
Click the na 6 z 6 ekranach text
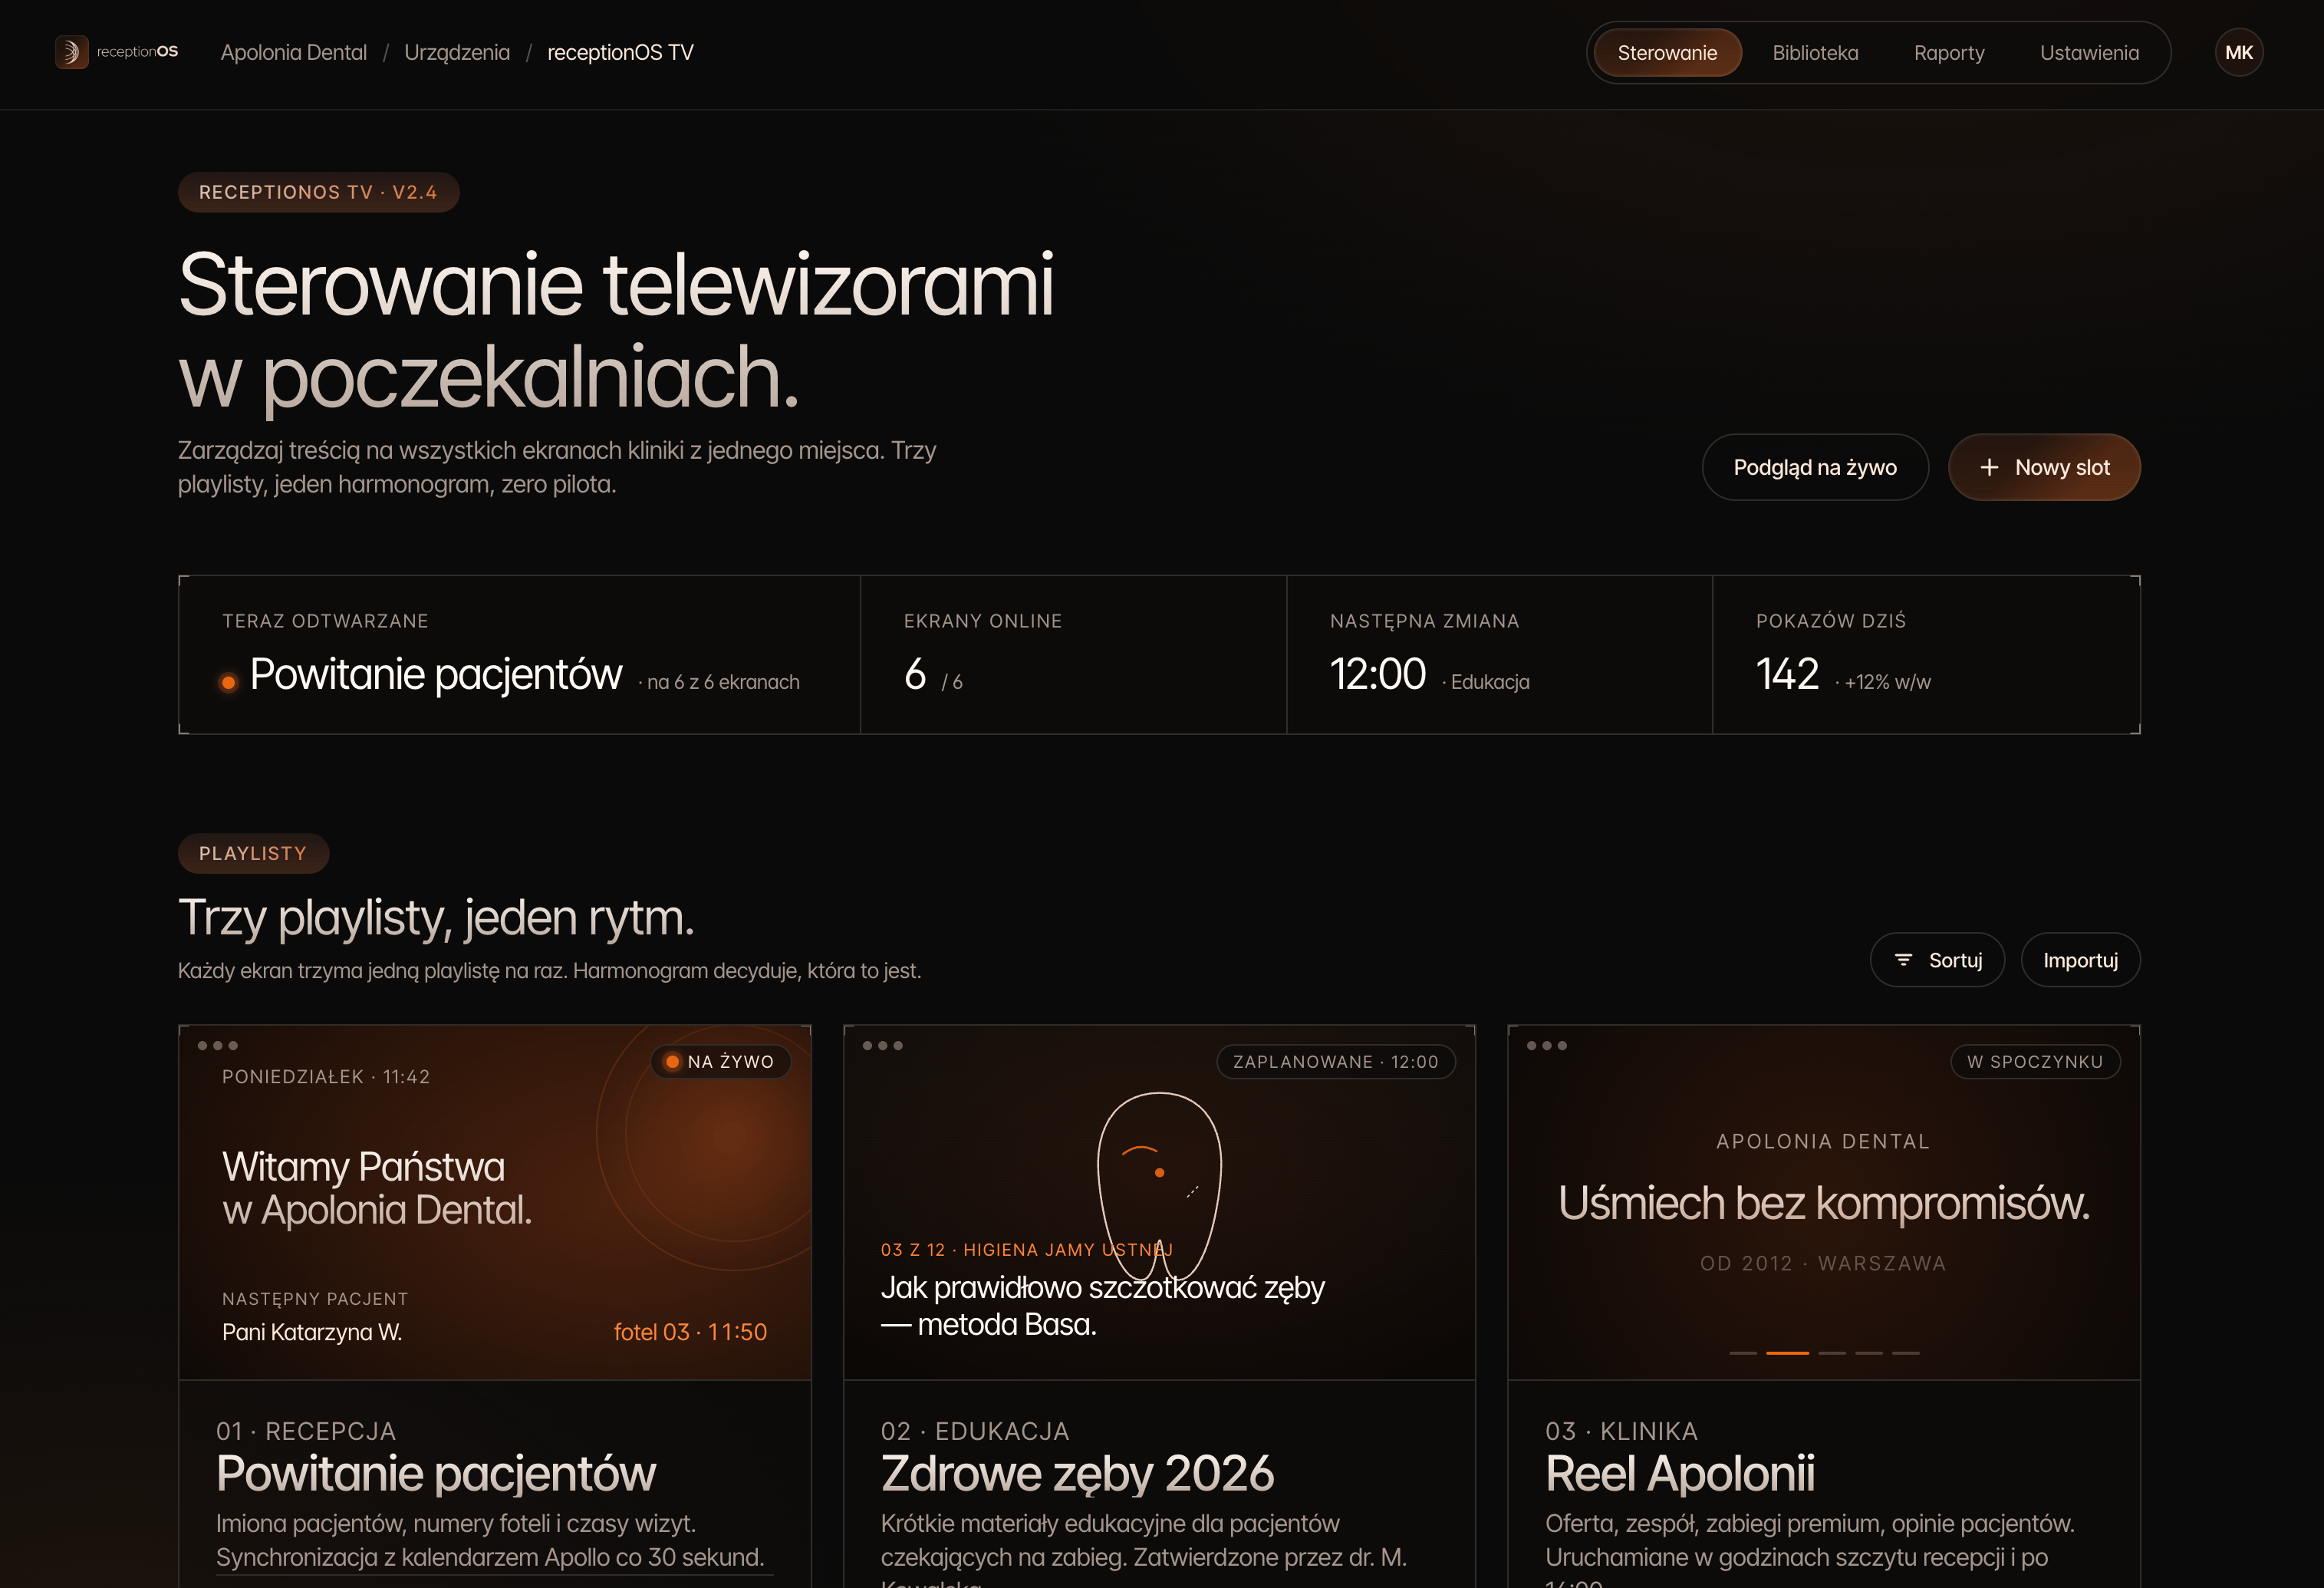tap(723, 682)
